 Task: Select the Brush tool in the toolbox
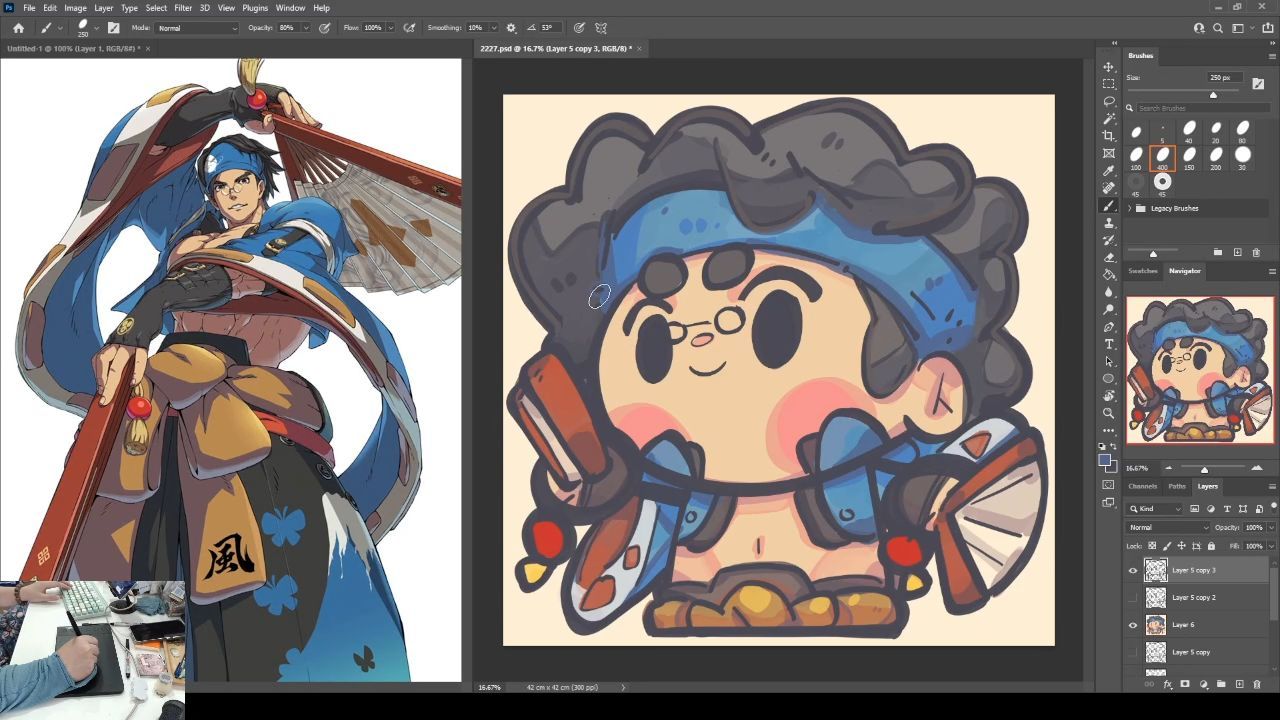point(1108,205)
